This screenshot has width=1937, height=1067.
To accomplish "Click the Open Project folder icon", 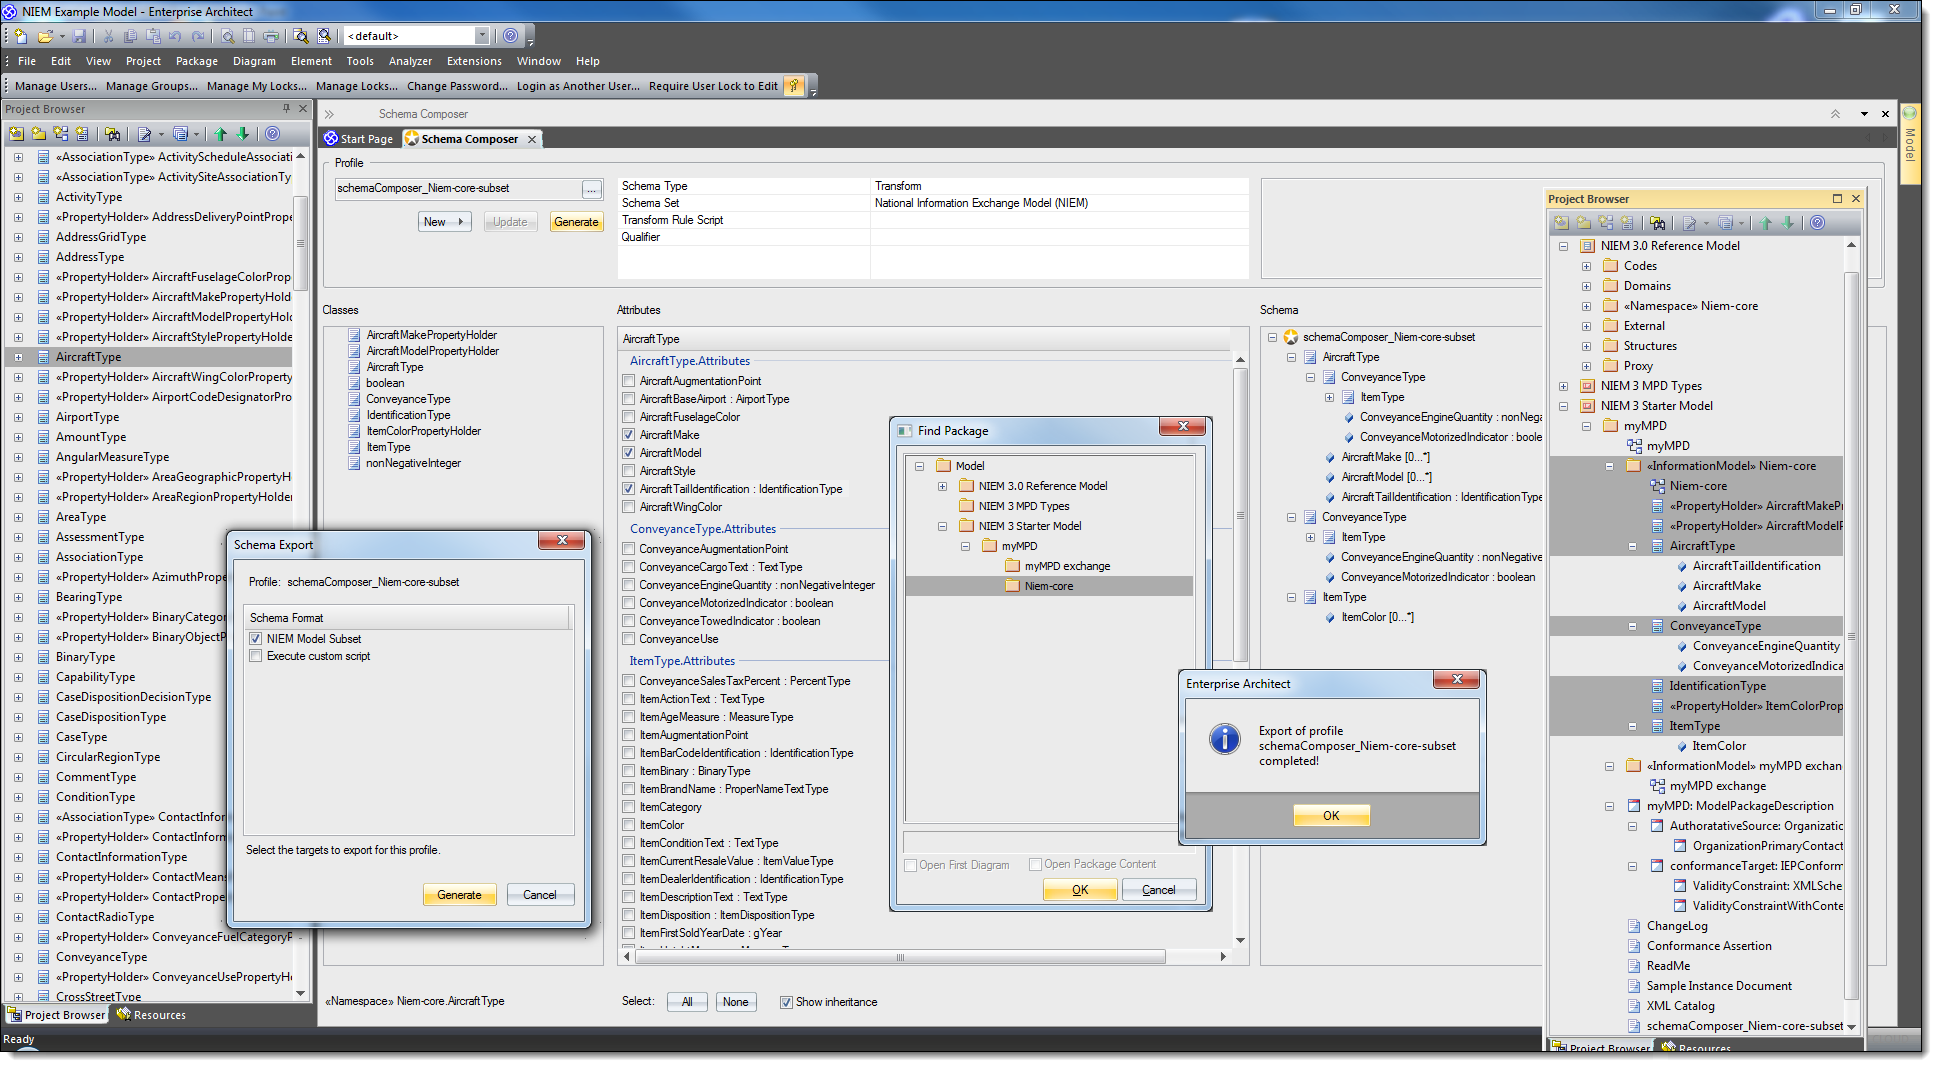I will tap(45, 36).
